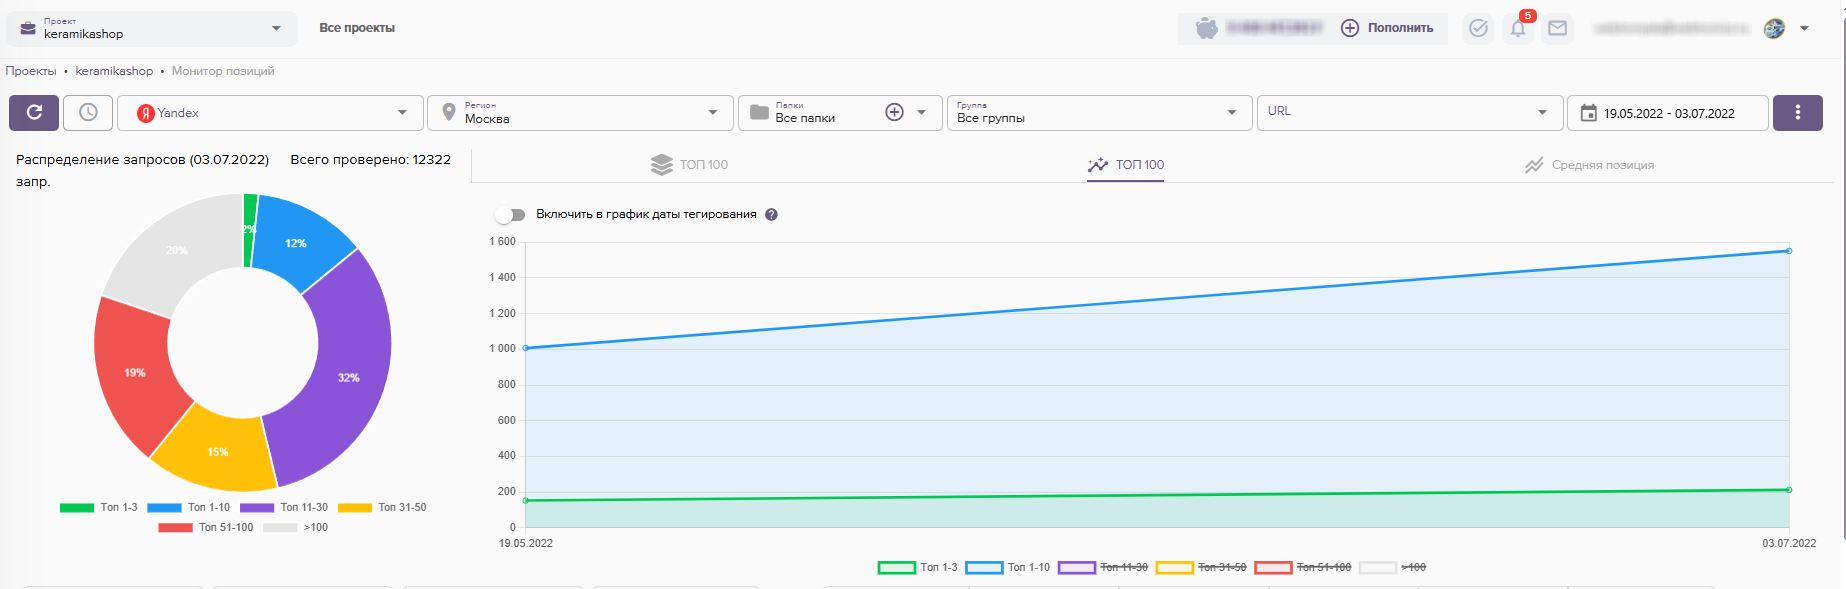This screenshot has width=1846, height=589.
Task: Expand the Все группы dropdown
Action: click(x=1097, y=113)
